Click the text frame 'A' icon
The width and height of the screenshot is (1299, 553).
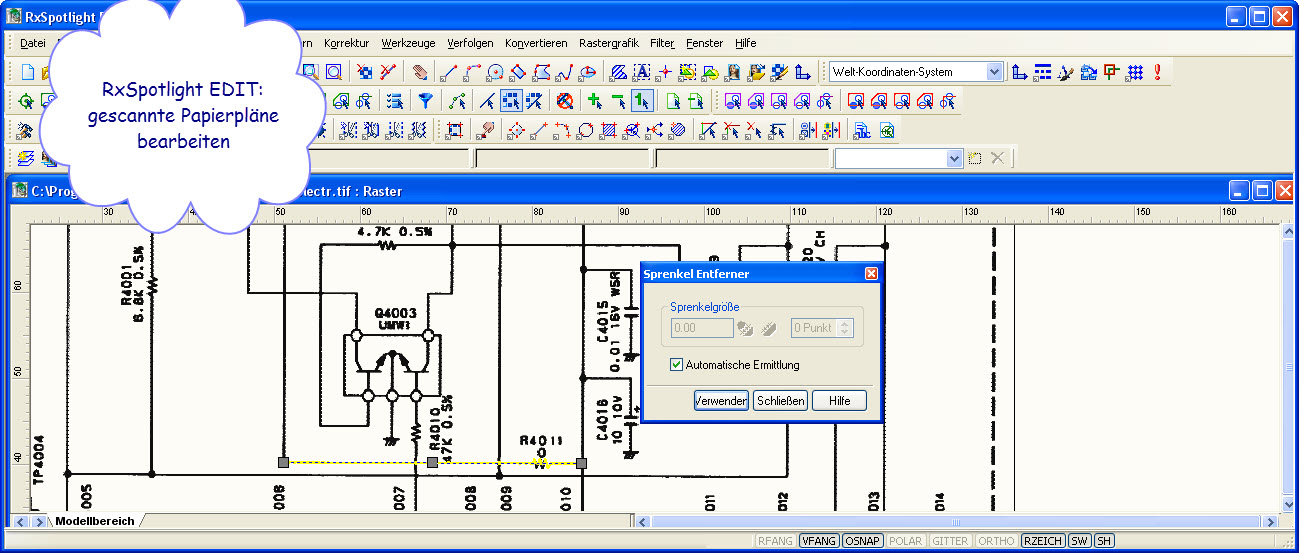(641, 72)
